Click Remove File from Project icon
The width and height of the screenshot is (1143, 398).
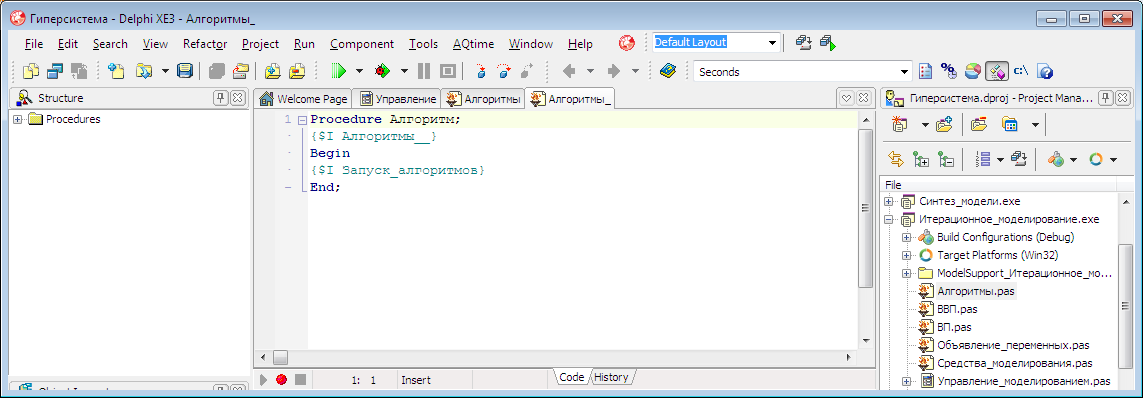click(297, 71)
